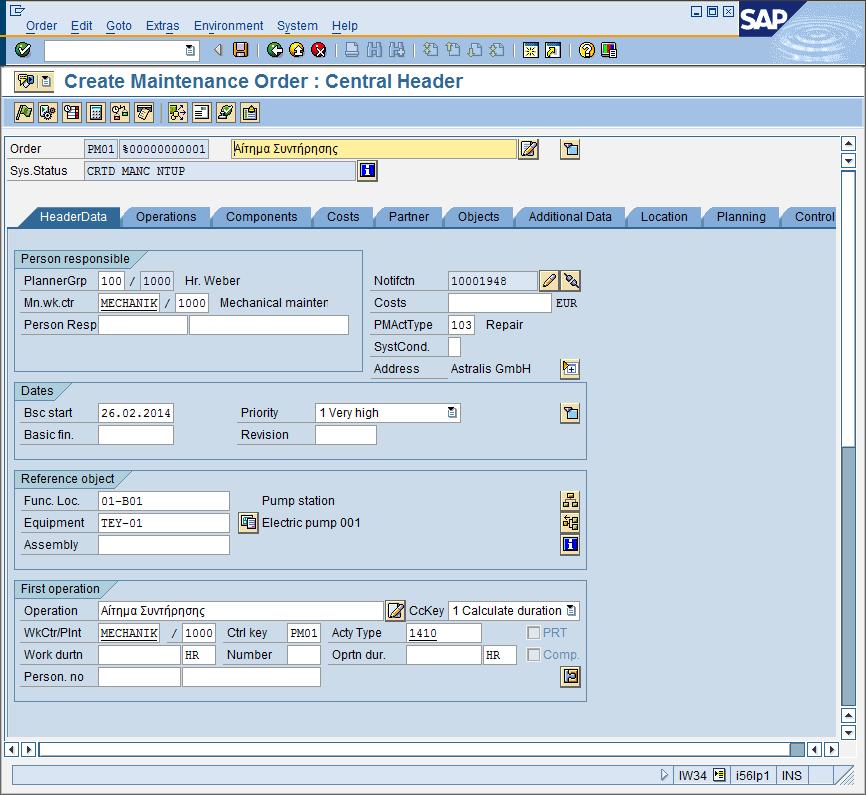Screen dimensions: 866x795
Task: Release the order with the green flag icon
Action: click(x=24, y=113)
